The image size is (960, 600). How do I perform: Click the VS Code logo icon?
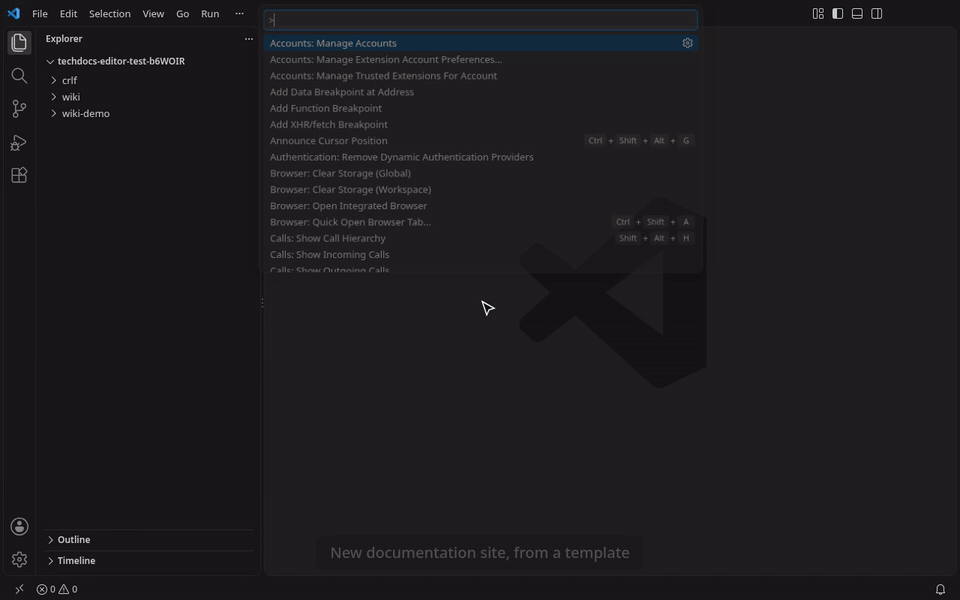pos(13,13)
